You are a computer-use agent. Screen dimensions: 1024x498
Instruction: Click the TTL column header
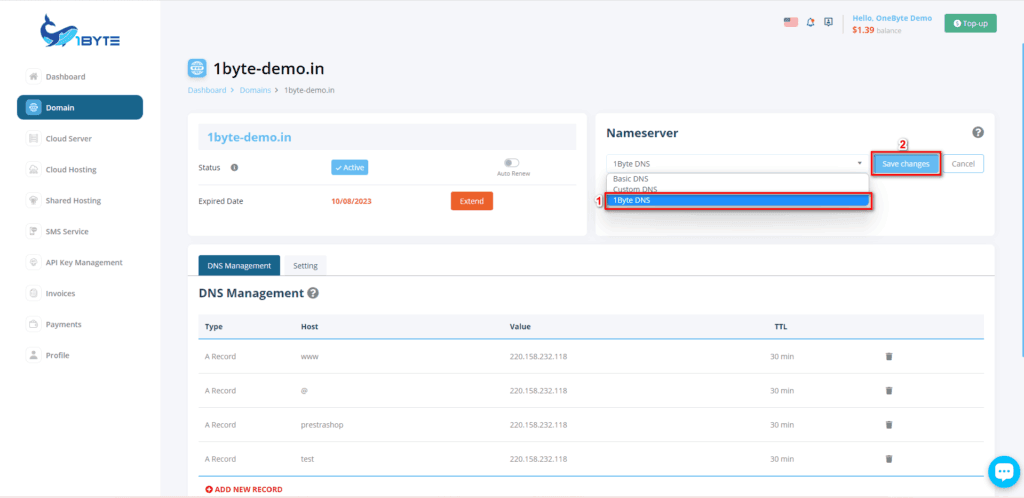point(780,326)
